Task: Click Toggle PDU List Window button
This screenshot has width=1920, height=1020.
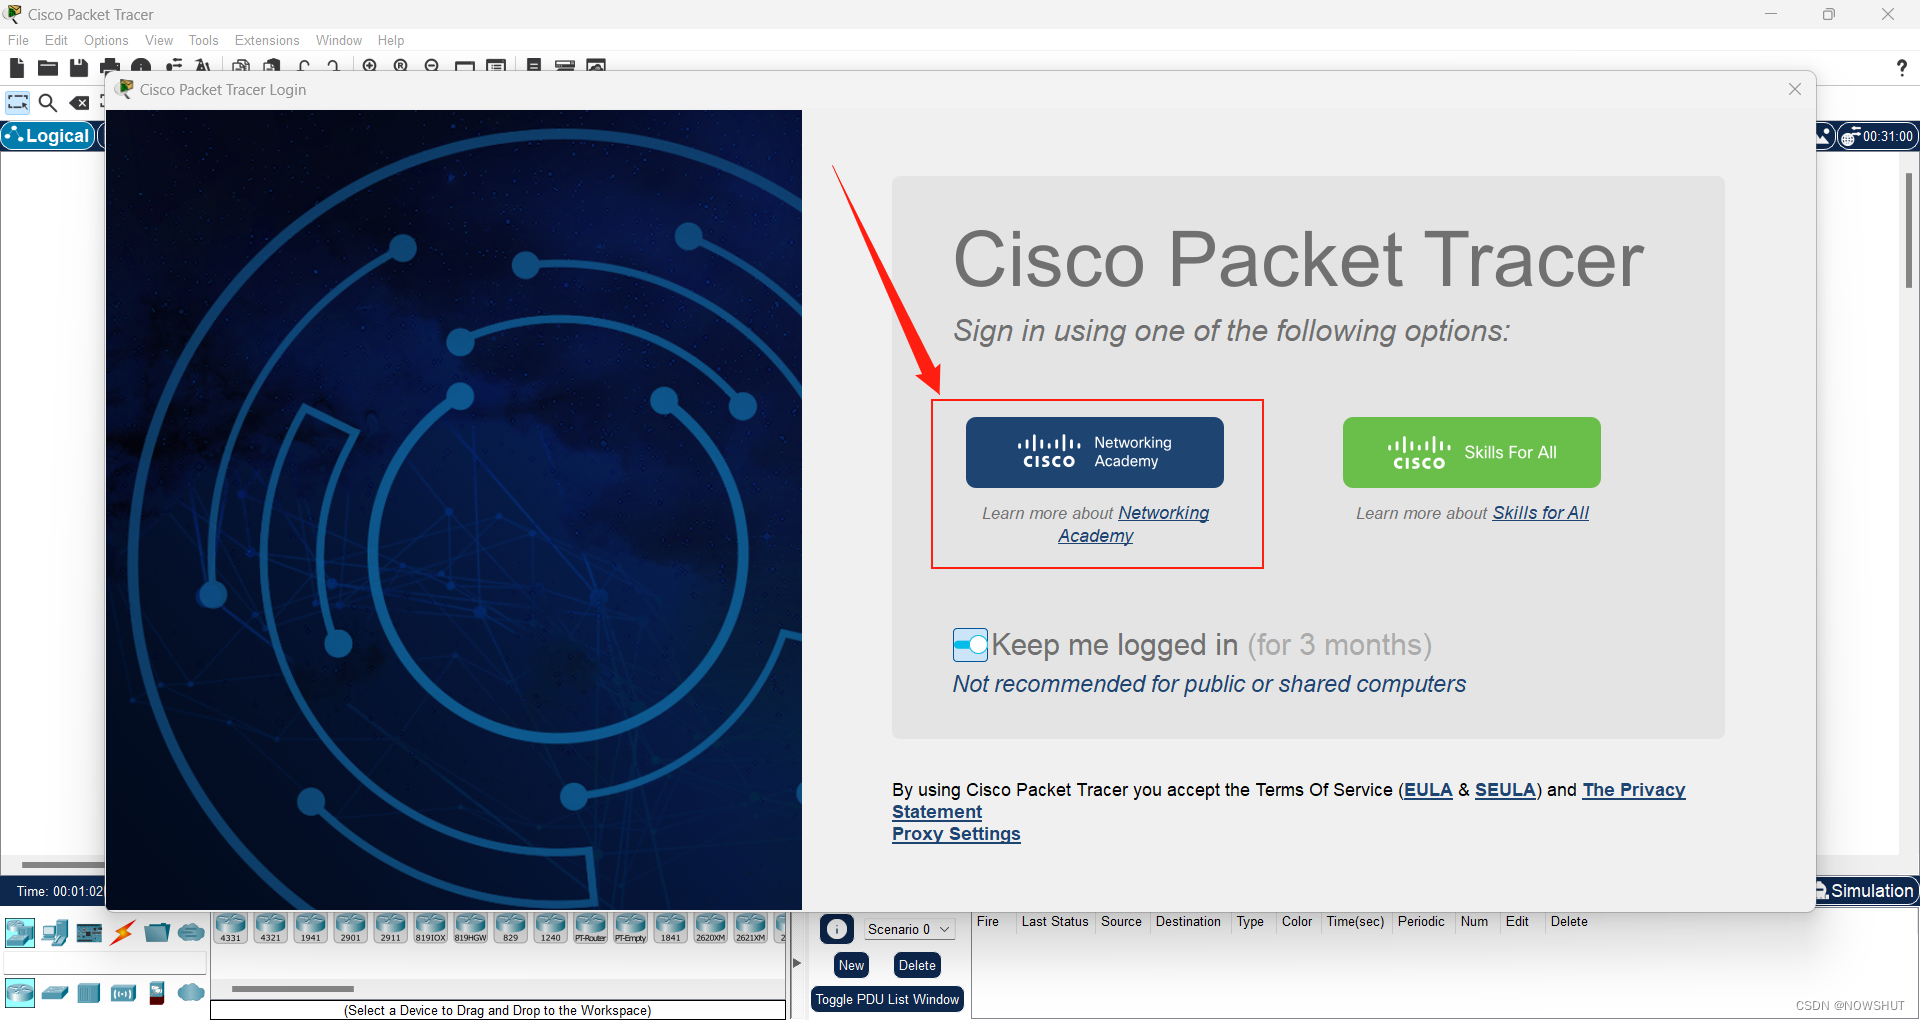Action: click(887, 999)
